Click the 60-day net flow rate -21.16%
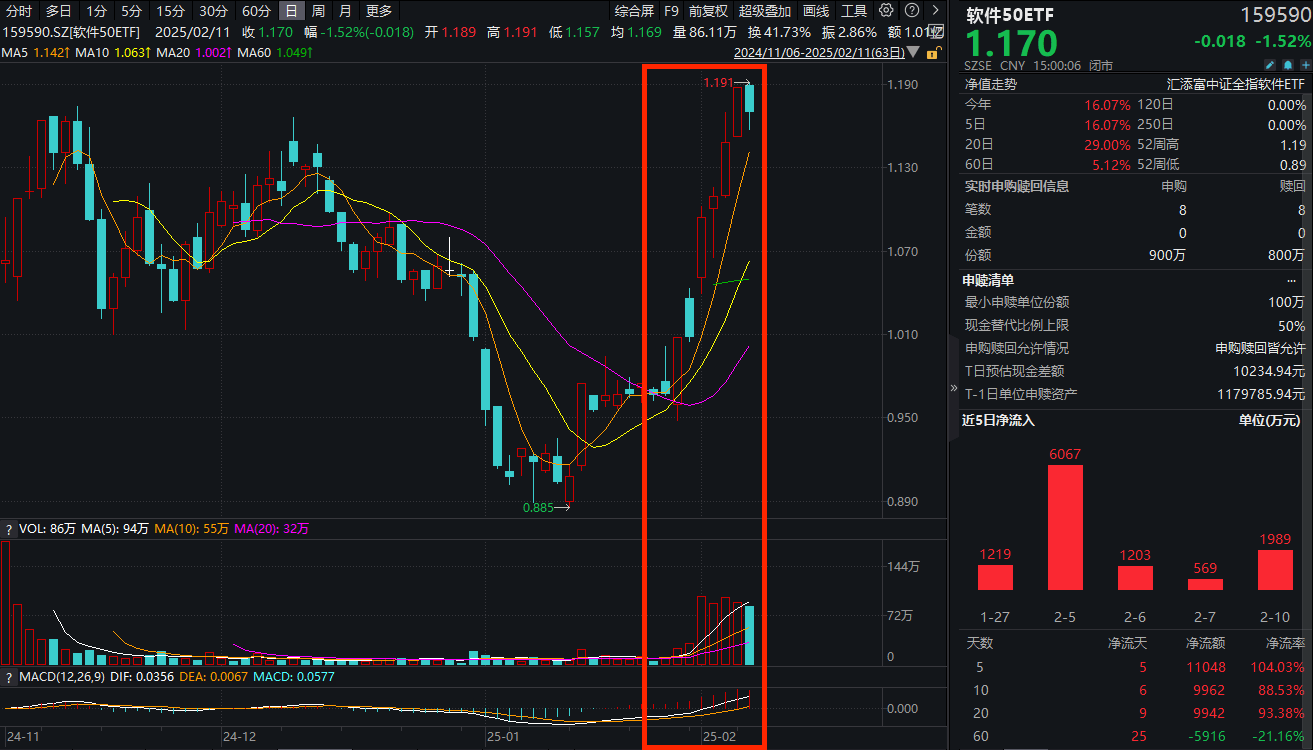This screenshot has width=1313, height=750. point(1280,737)
